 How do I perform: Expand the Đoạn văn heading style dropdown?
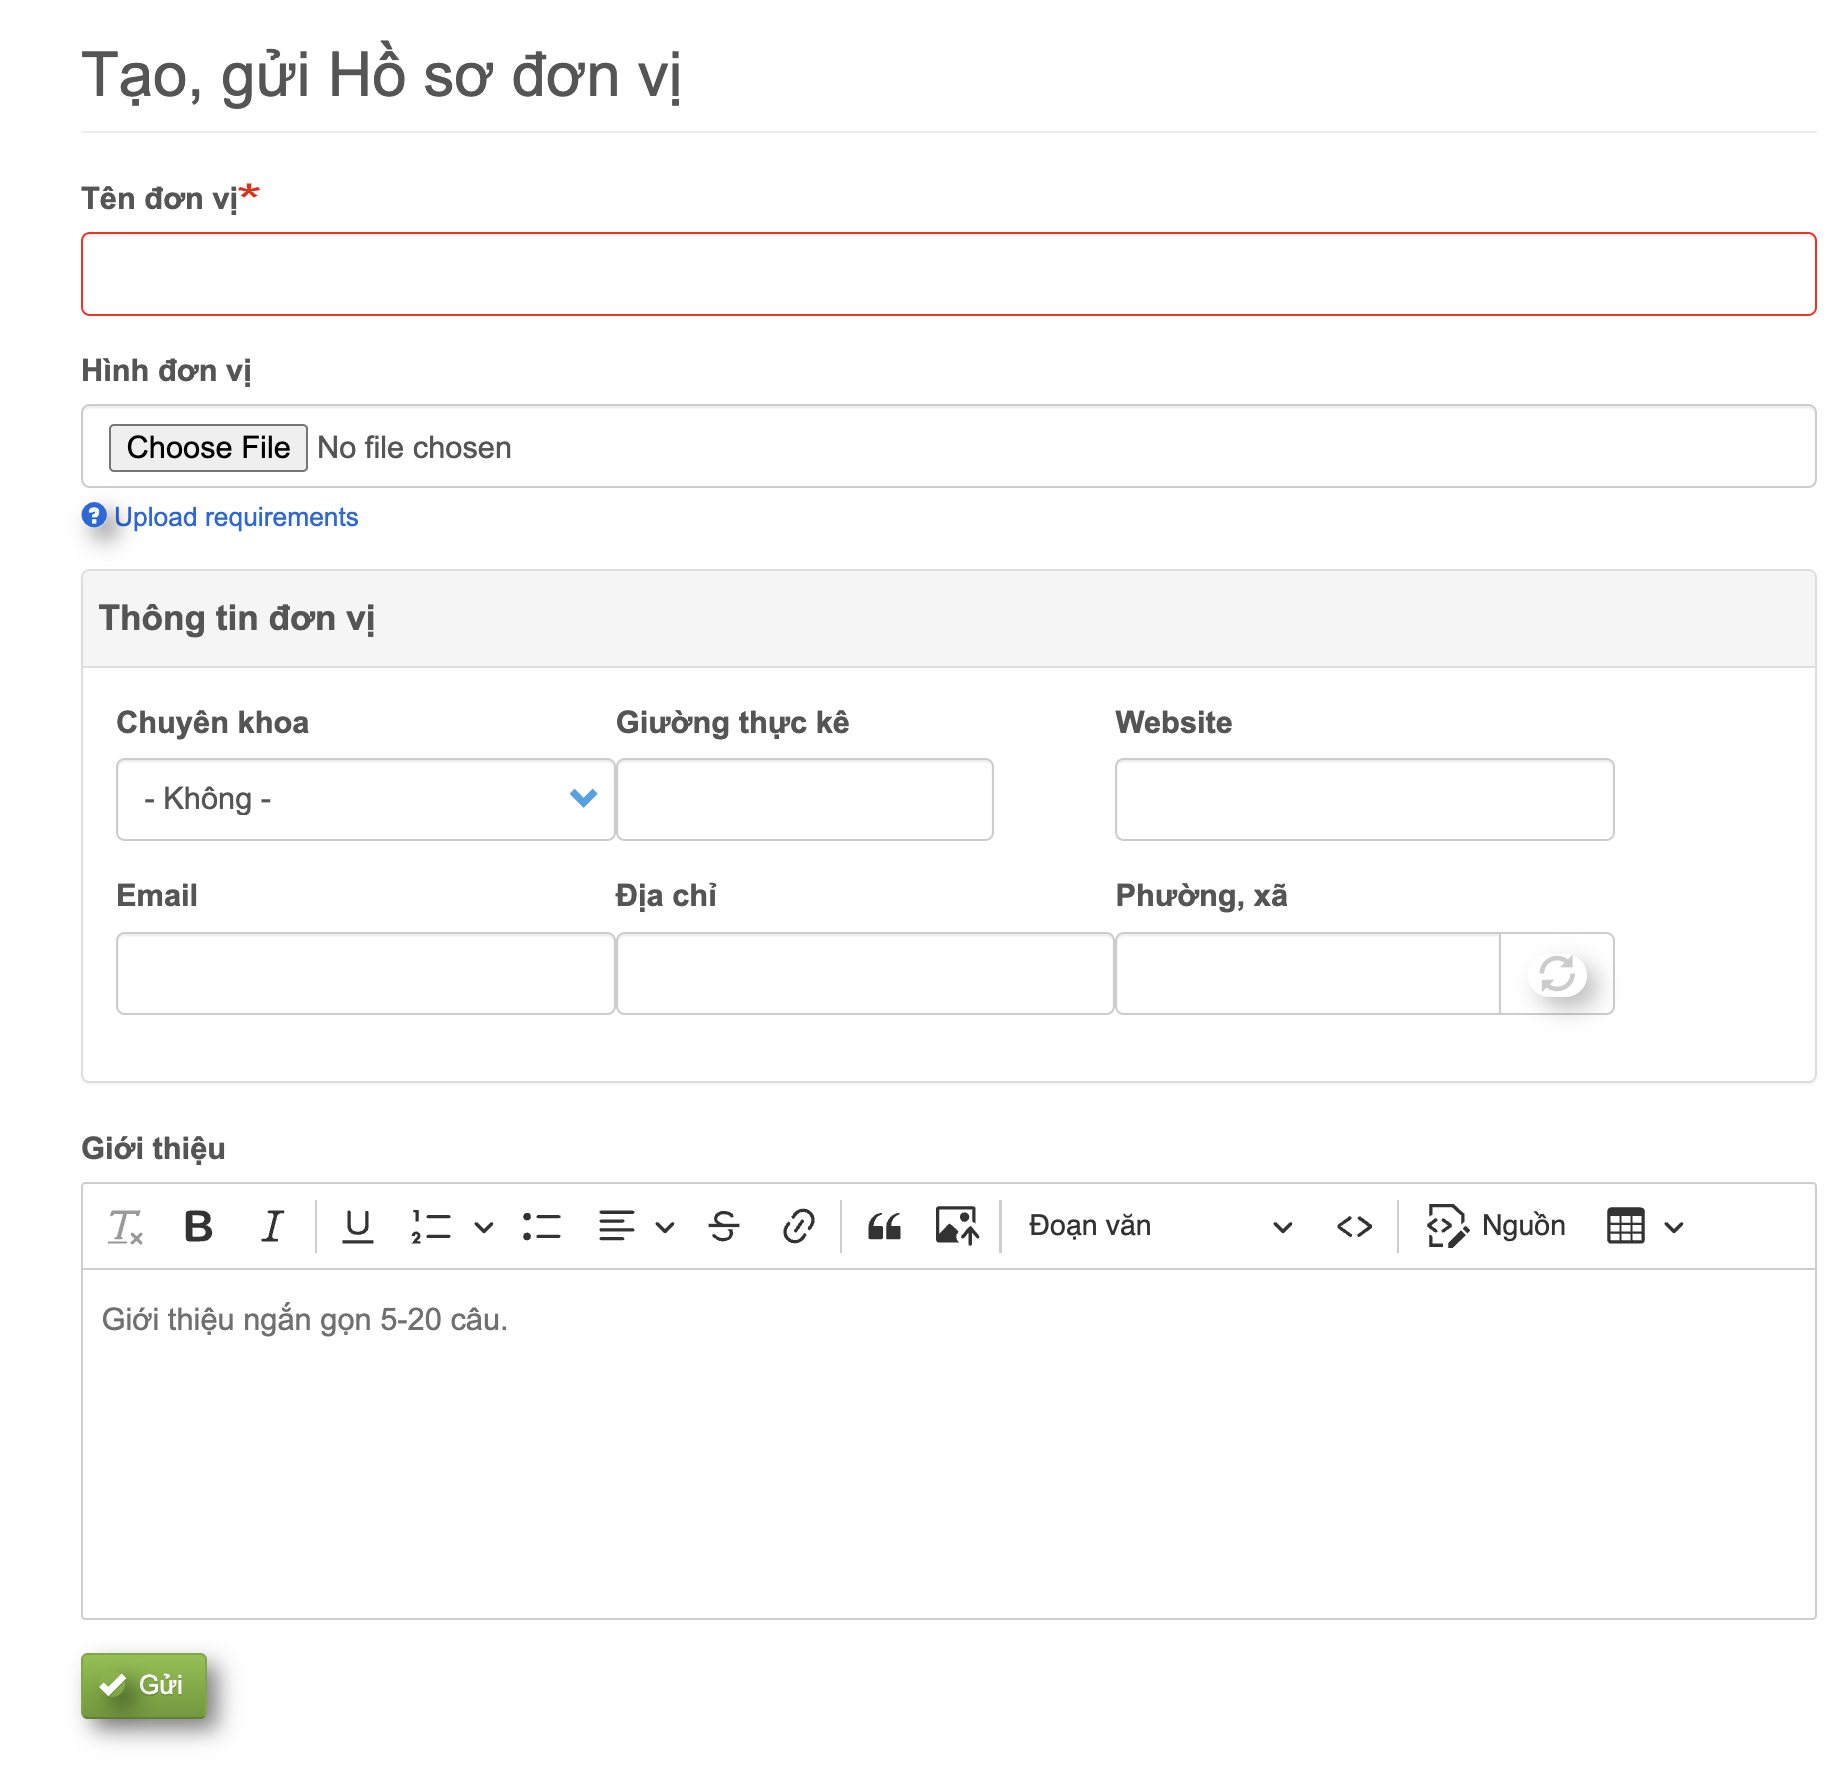coord(1160,1226)
